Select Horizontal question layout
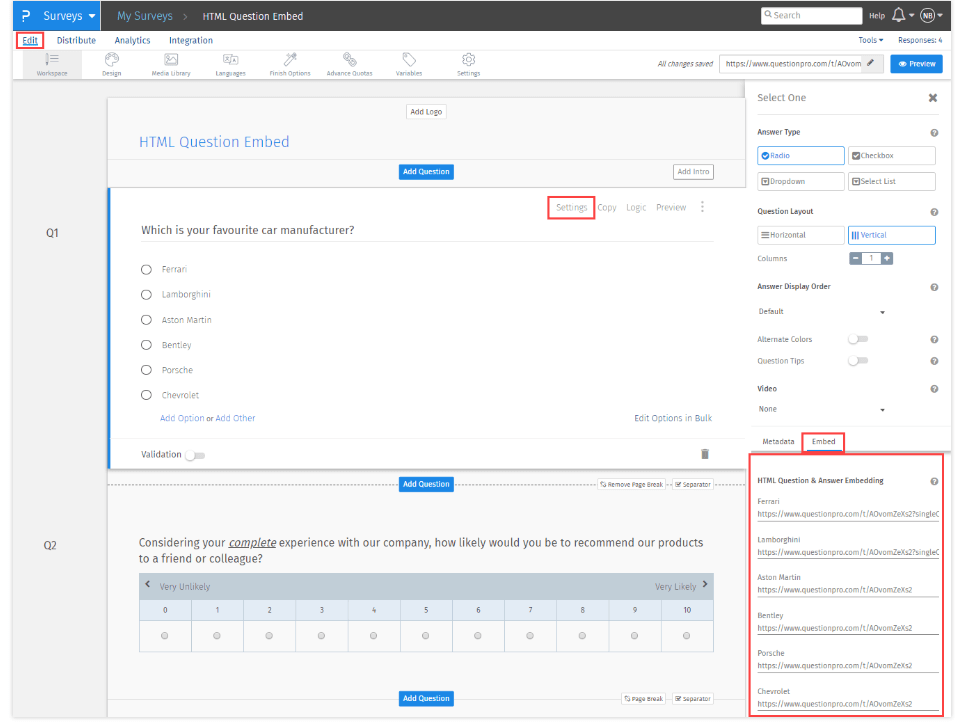 801,235
